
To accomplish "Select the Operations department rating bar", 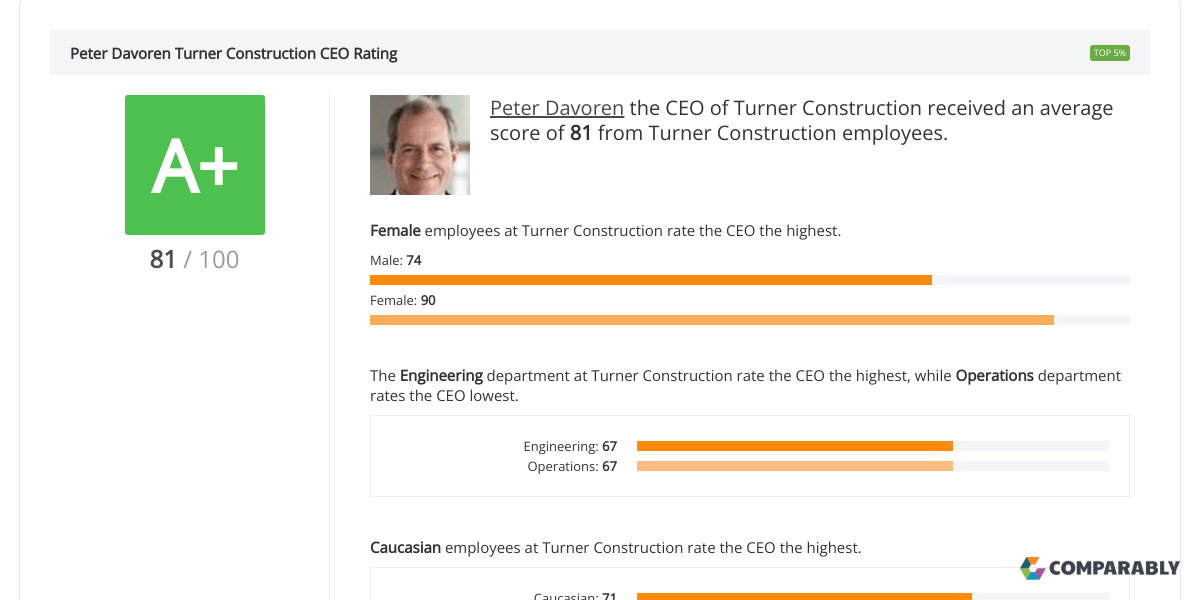I will click(872, 466).
